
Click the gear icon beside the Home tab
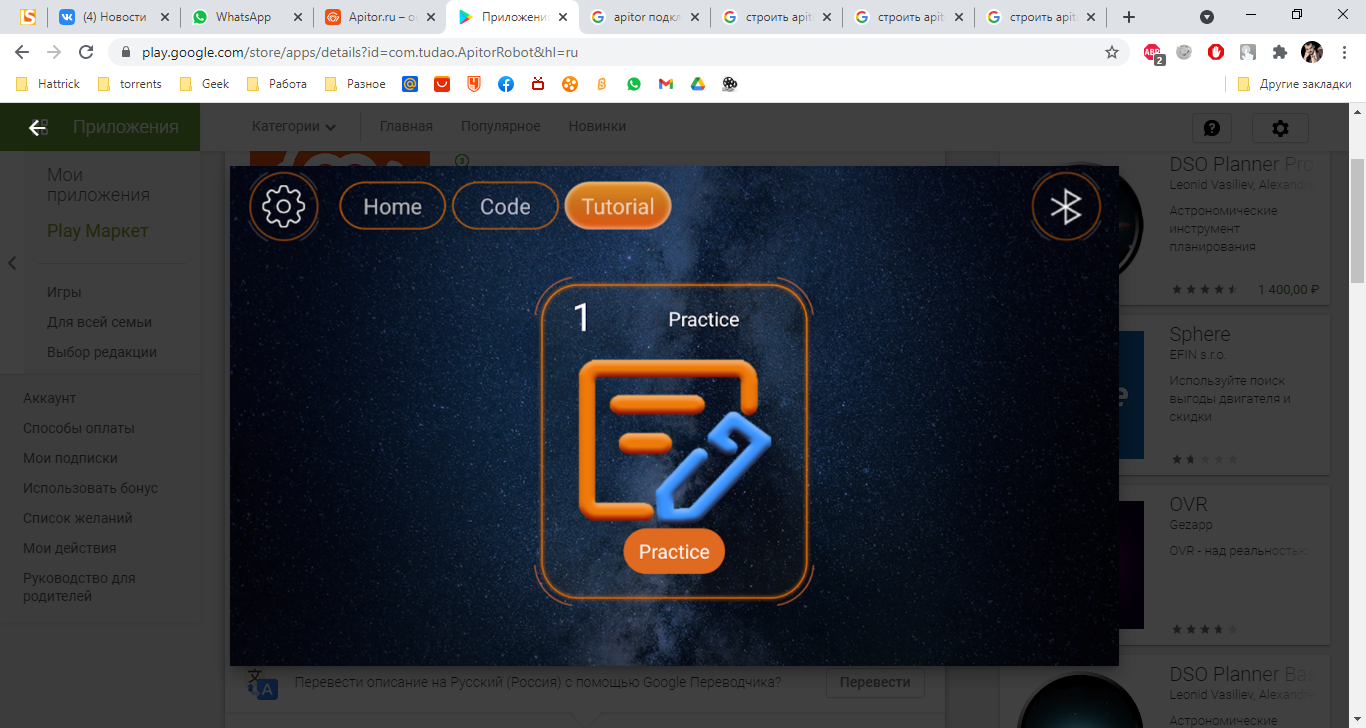[x=283, y=207]
